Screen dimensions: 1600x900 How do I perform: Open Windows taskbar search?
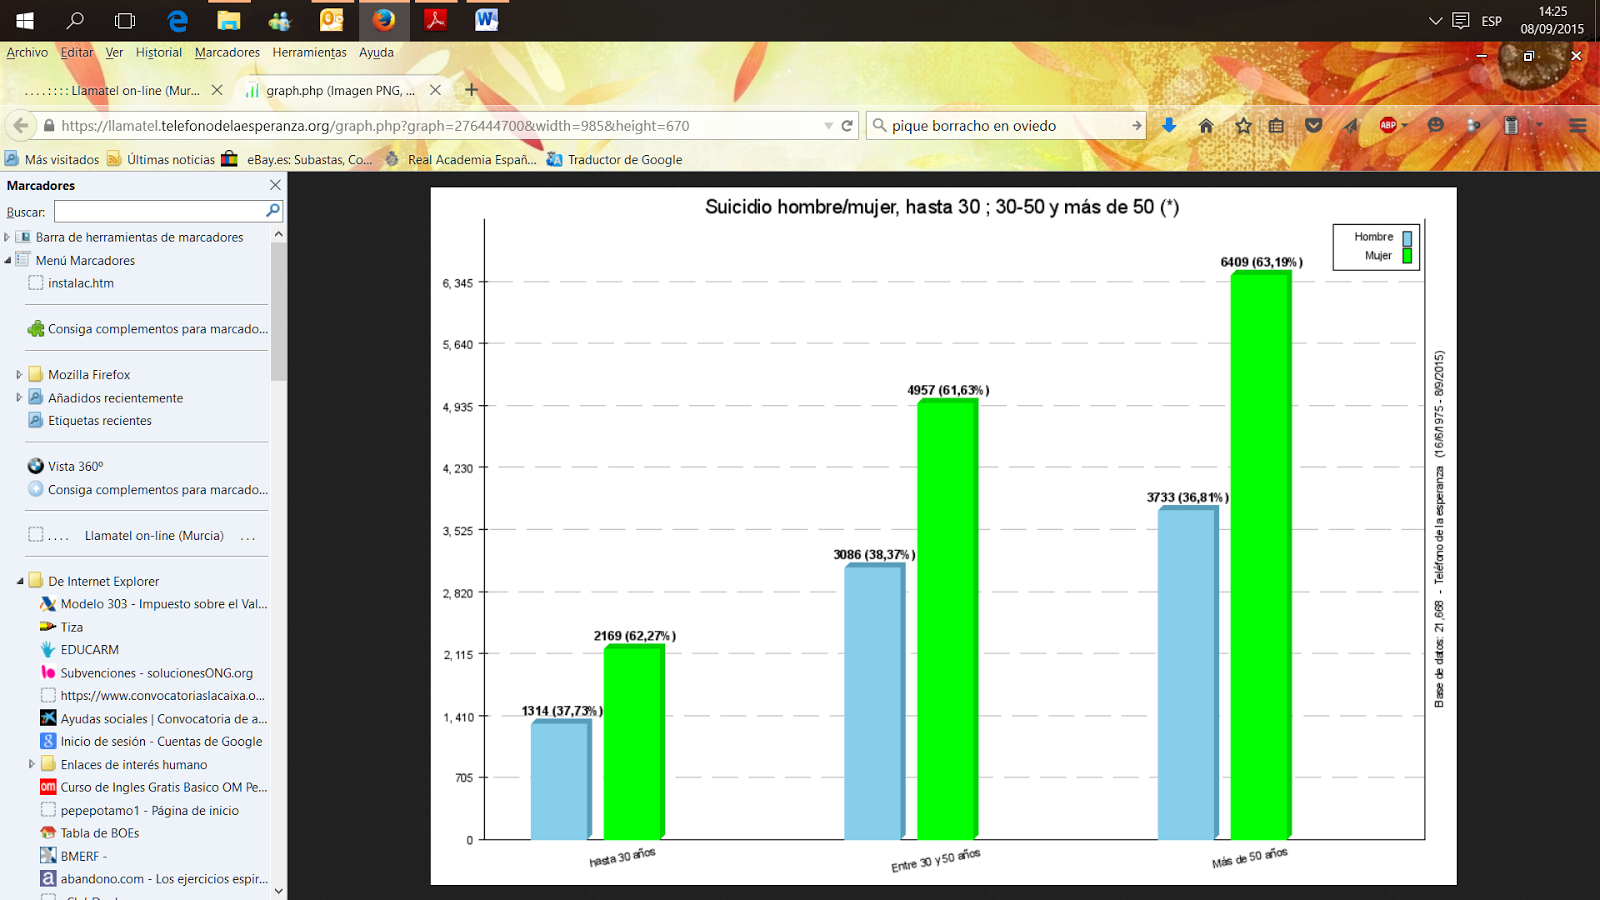[75, 20]
